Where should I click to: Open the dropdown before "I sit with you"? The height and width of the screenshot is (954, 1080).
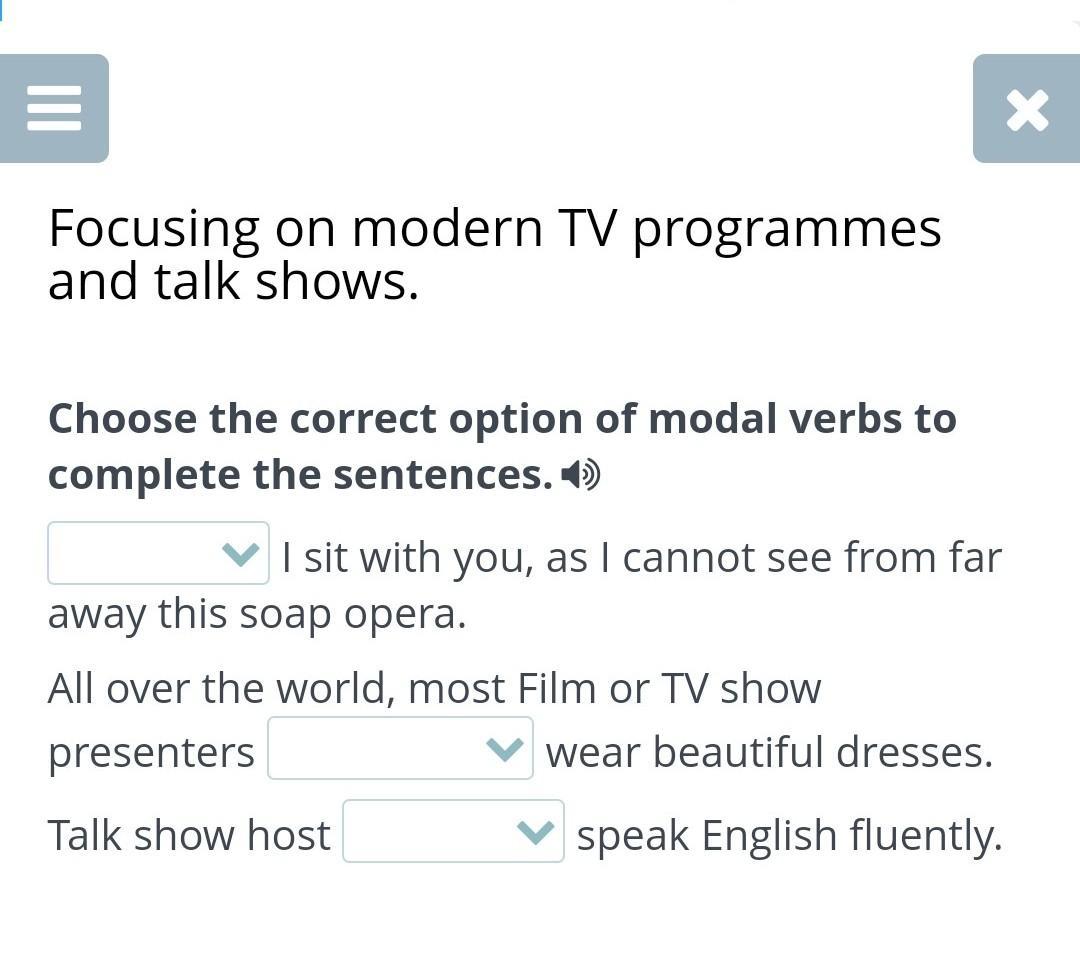click(x=158, y=553)
